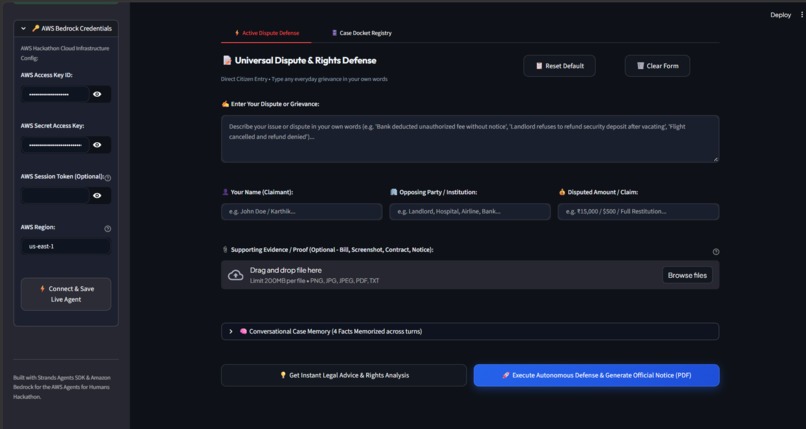Click the 'Universal Dispute & Rights Defense' heading
Image resolution: width=806 pixels, height=429 pixels.
[x=305, y=61]
